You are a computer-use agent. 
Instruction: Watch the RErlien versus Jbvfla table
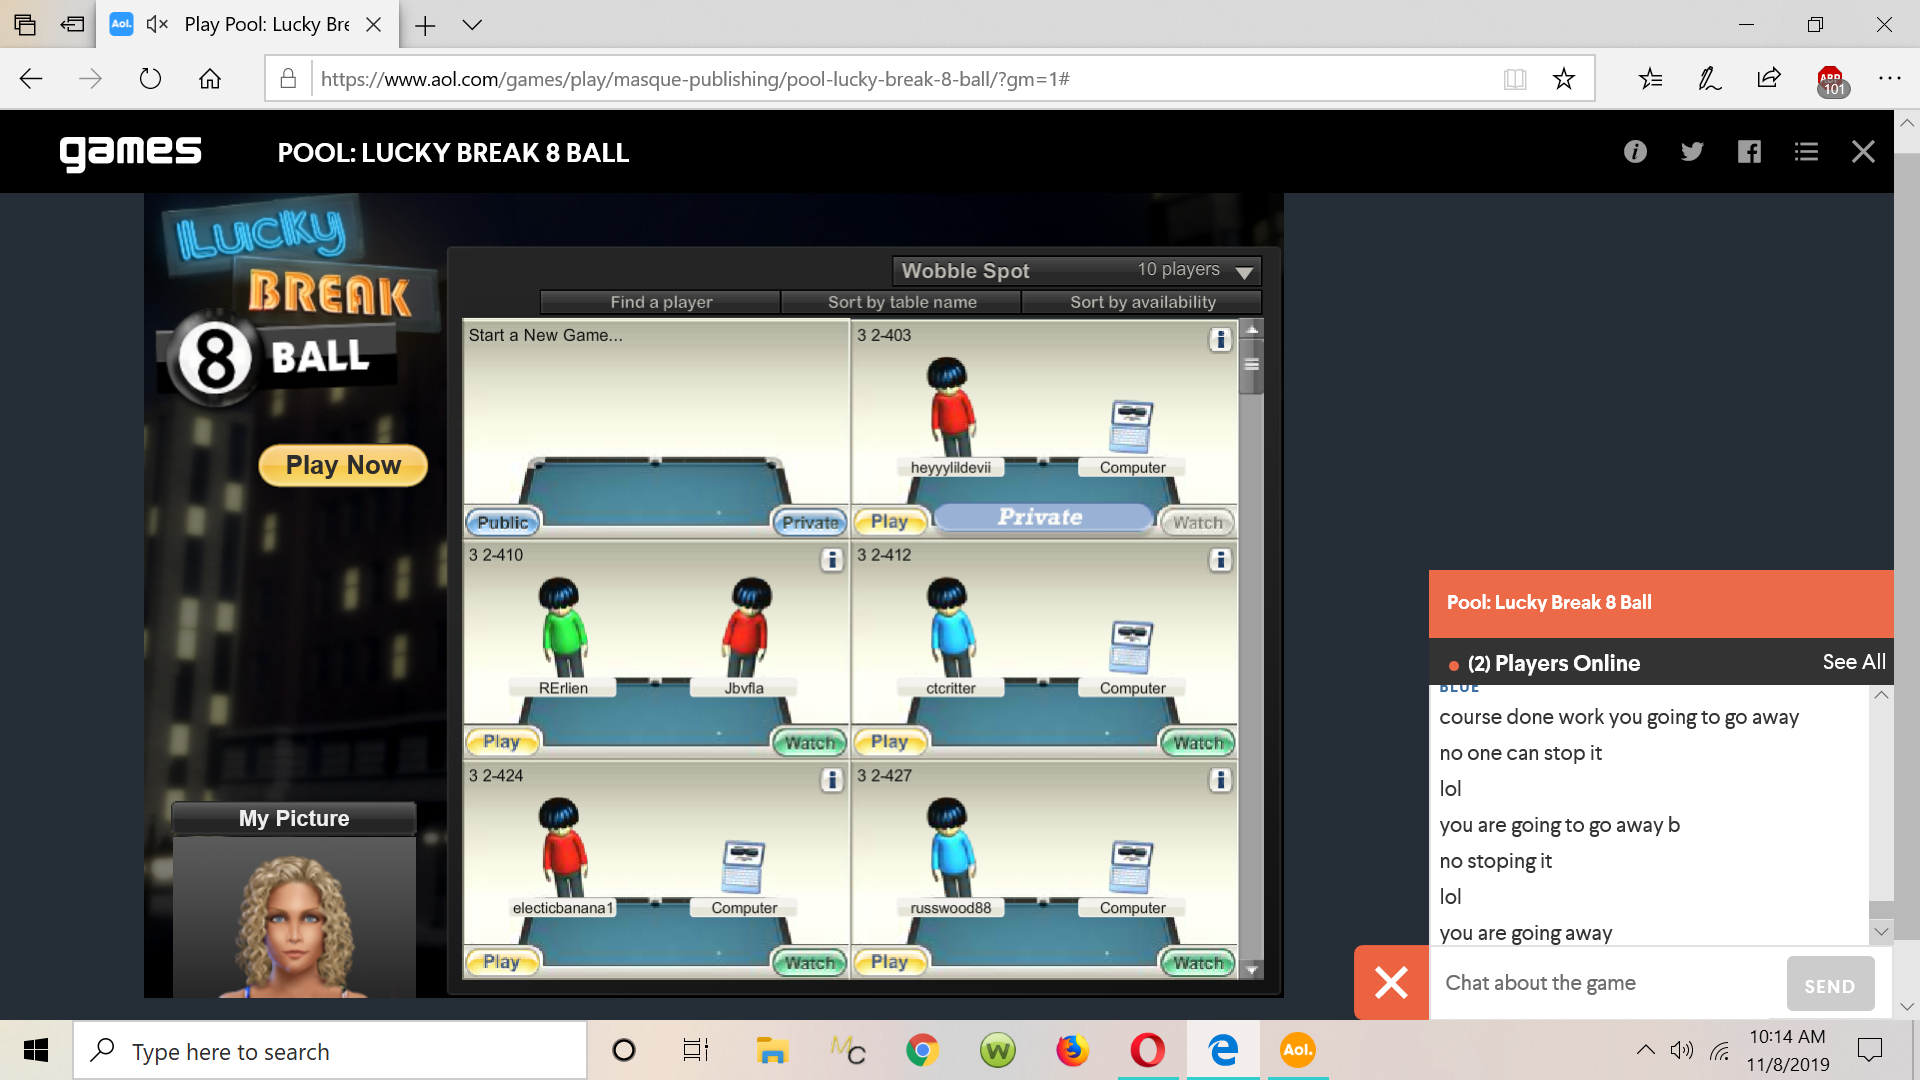pos(809,743)
